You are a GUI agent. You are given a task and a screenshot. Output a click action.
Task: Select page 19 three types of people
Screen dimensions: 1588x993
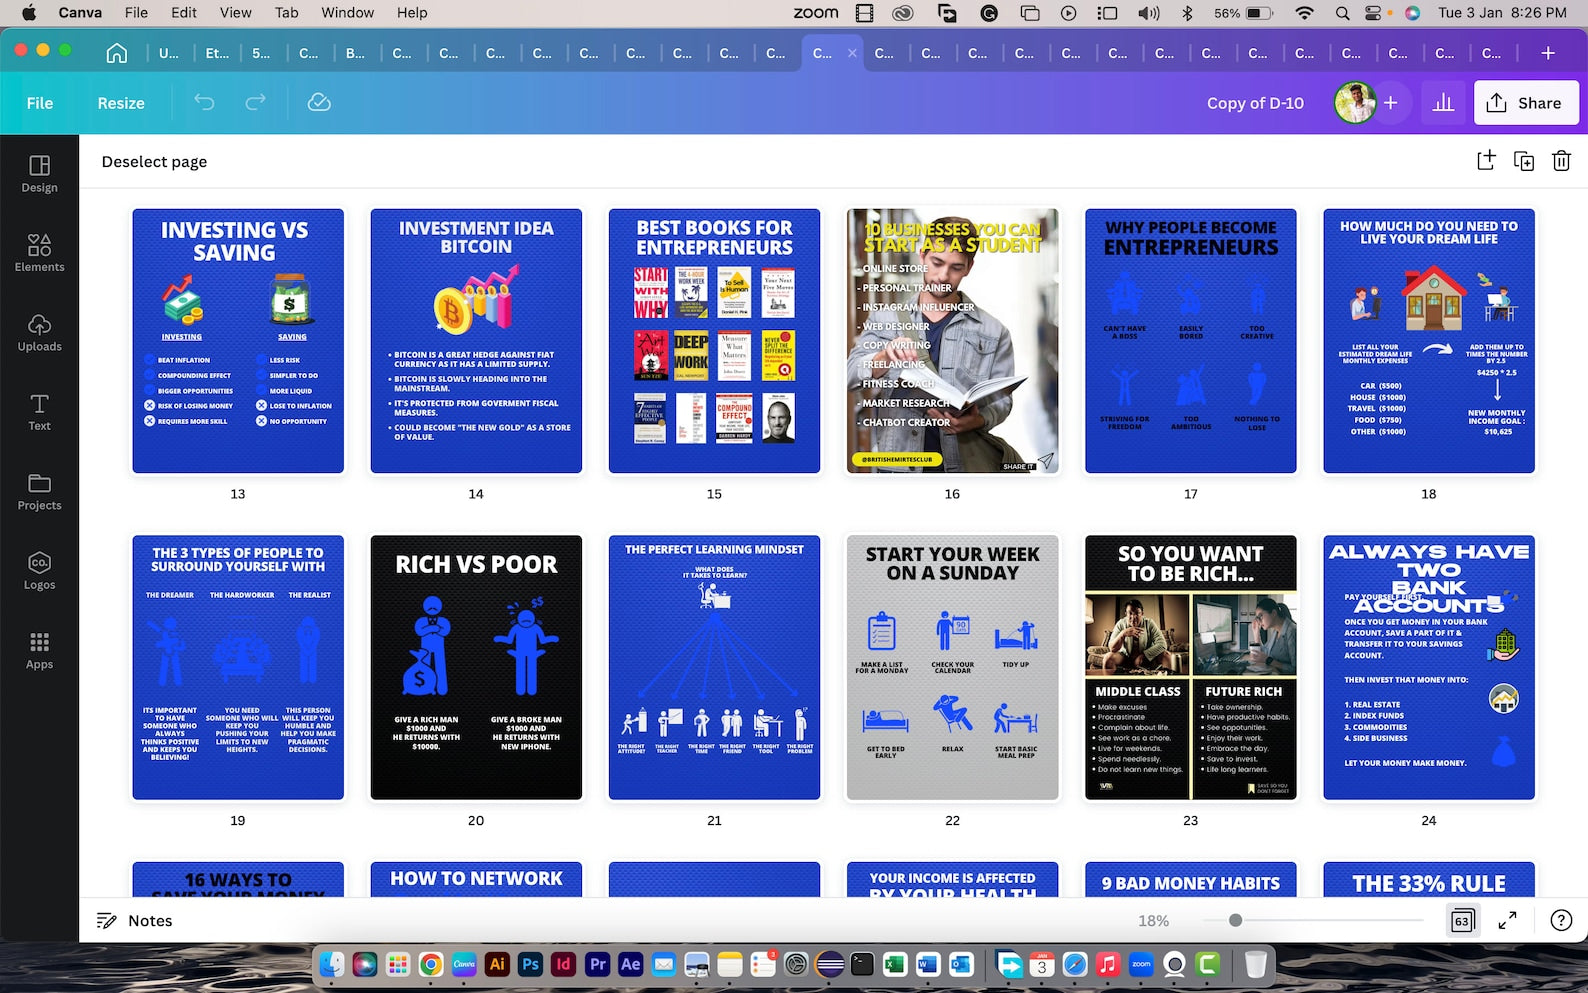238,667
